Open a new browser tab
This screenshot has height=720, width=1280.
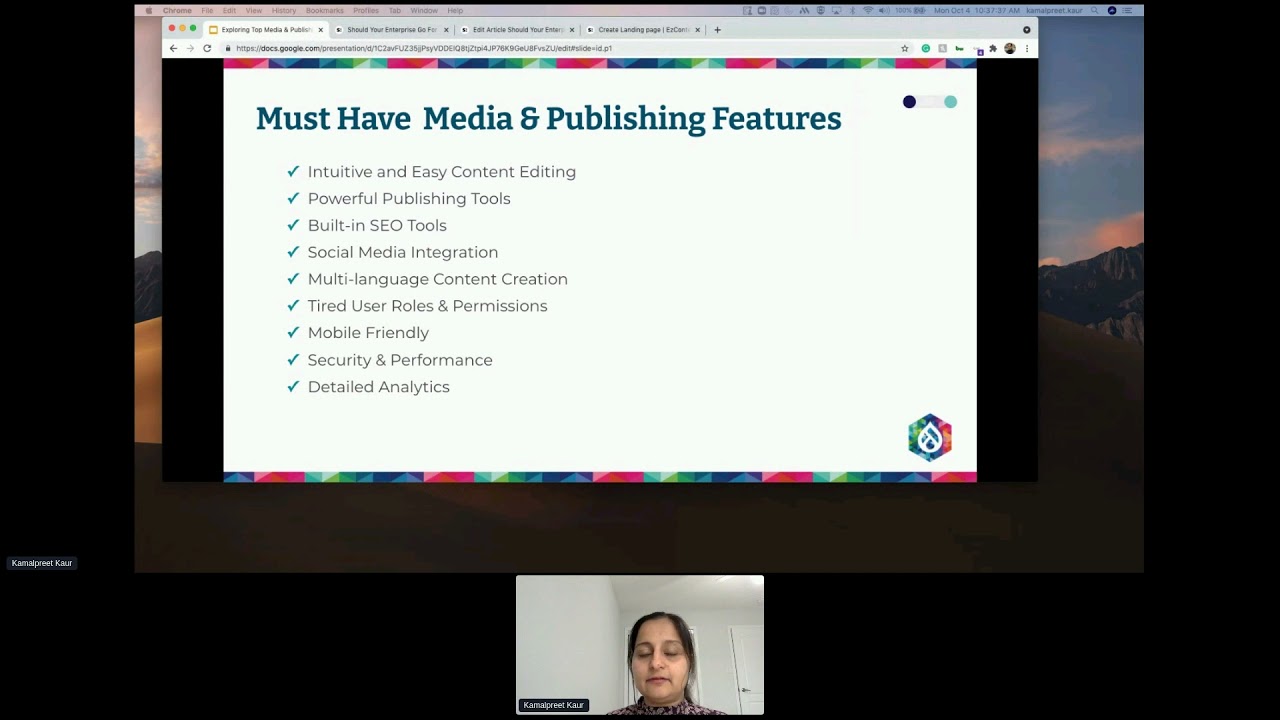pyautogui.click(x=717, y=30)
